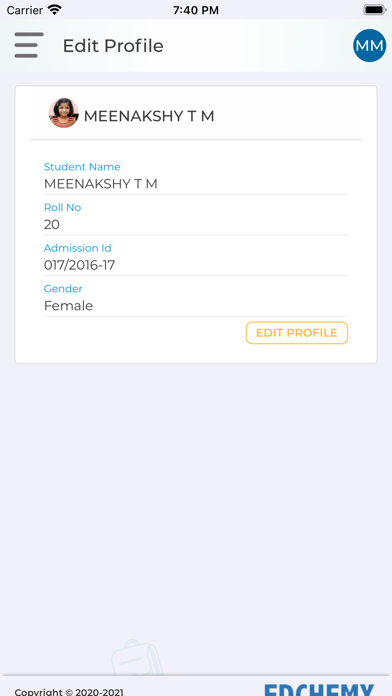Image resolution: width=392 pixels, height=696 pixels.
Task: Tap the Edit Profile page title
Action: (113, 46)
